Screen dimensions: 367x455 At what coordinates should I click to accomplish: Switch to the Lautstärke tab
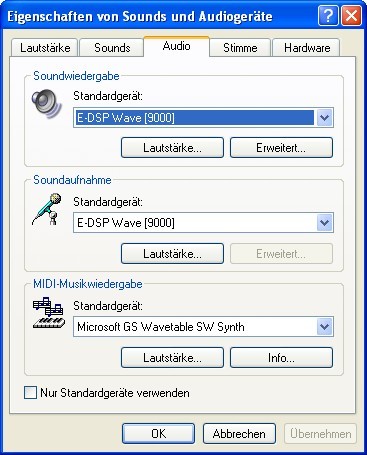click(45, 48)
